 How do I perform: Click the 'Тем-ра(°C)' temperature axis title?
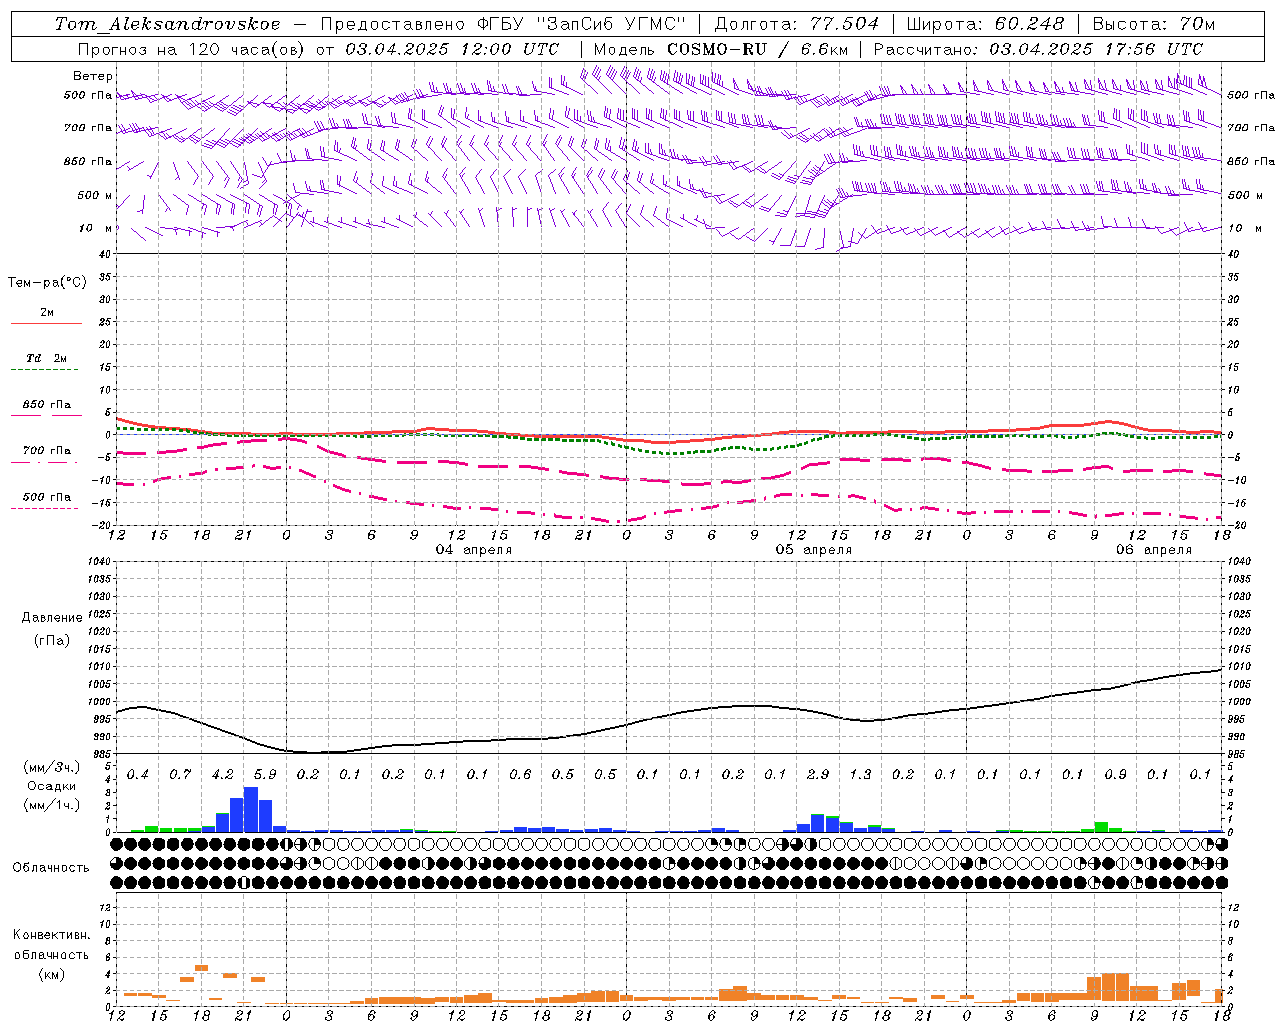pyautogui.click(x=47, y=283)
